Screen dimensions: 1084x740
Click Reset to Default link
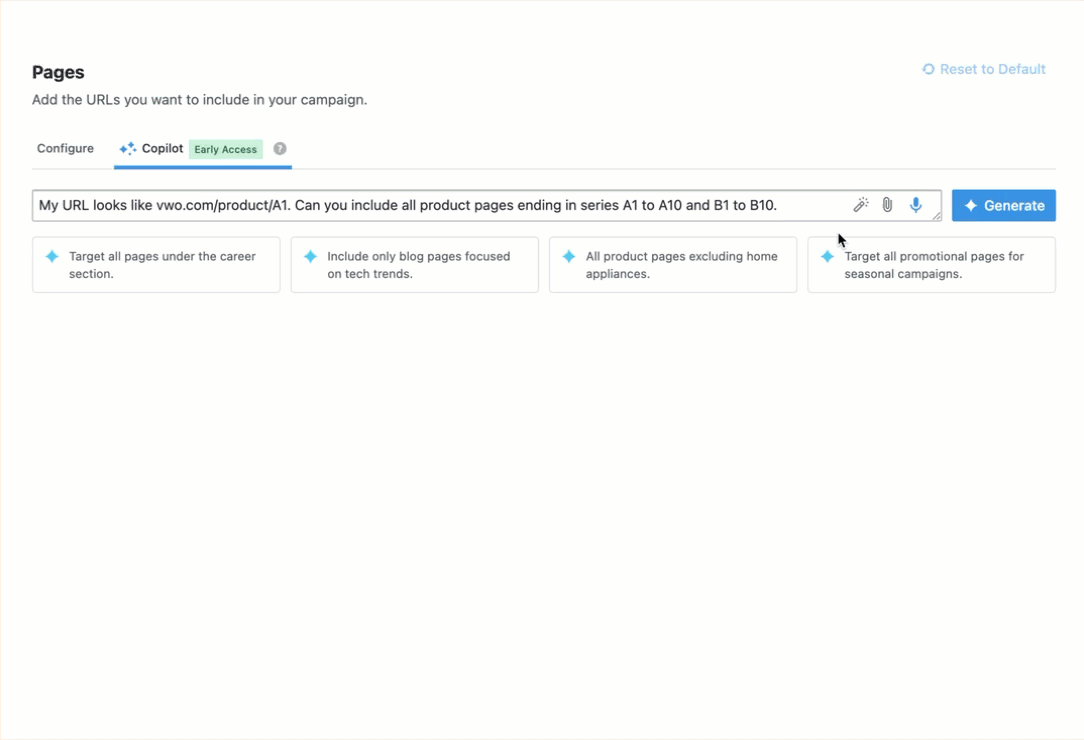pyautogui.click(x=984, y=69)
